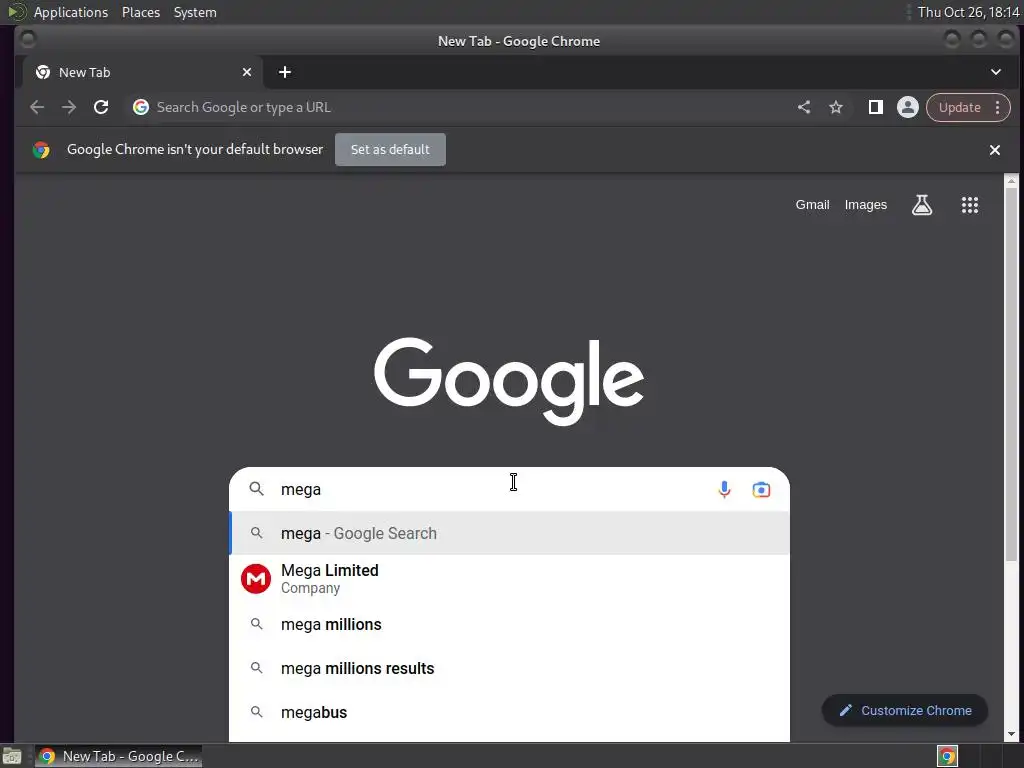Bookmark this tab with star icon
This screenshot has width=1024, height=768.
click(836, 107)
